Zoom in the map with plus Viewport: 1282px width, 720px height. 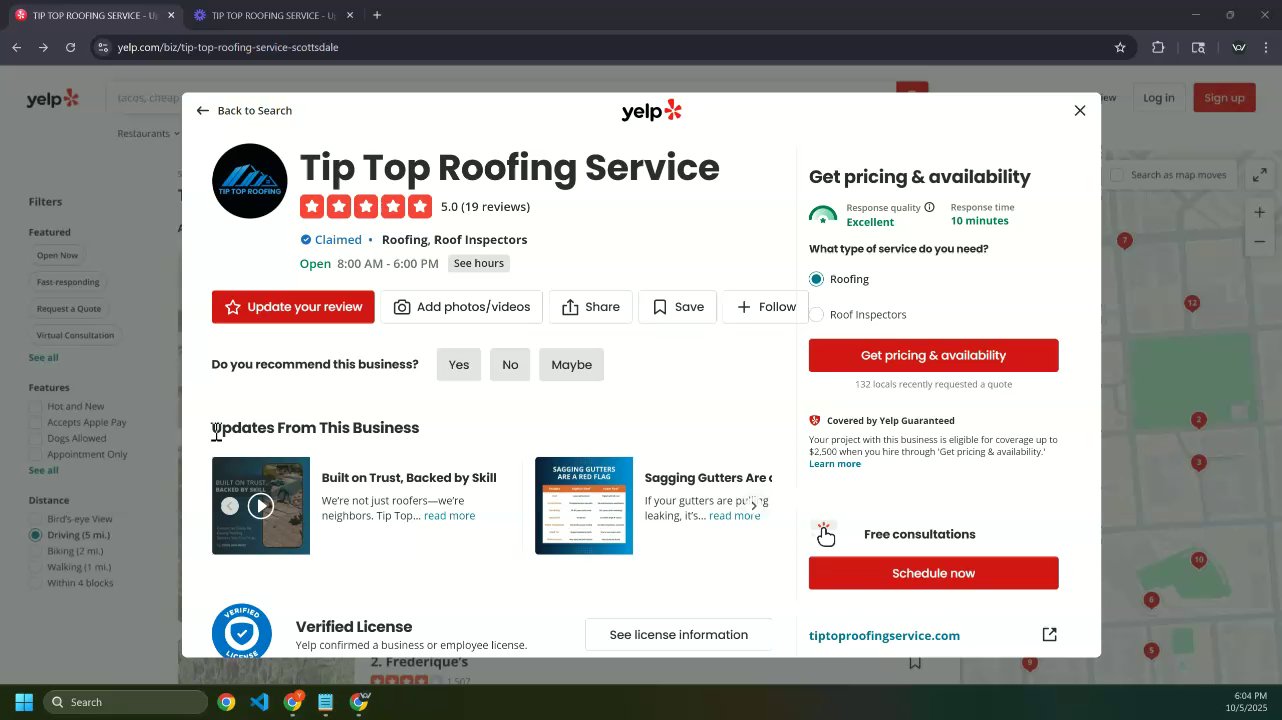(1260, 212)
